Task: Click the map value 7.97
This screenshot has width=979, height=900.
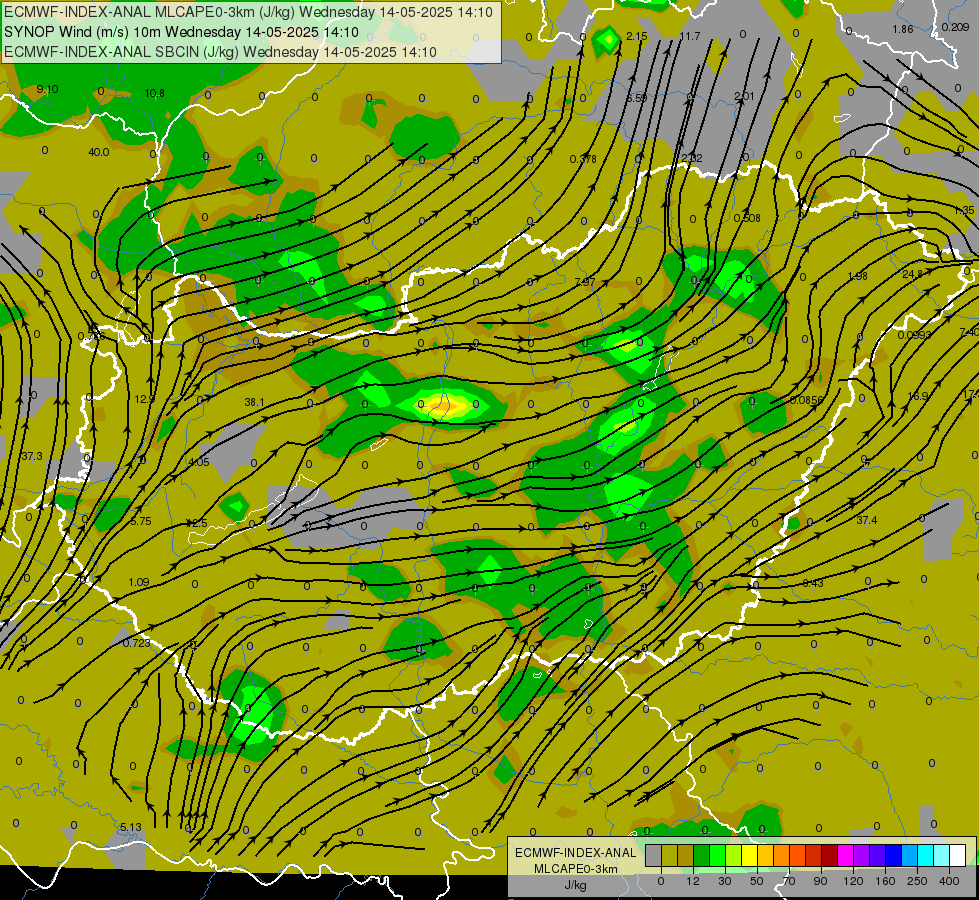Action: (x=584, y=282)
